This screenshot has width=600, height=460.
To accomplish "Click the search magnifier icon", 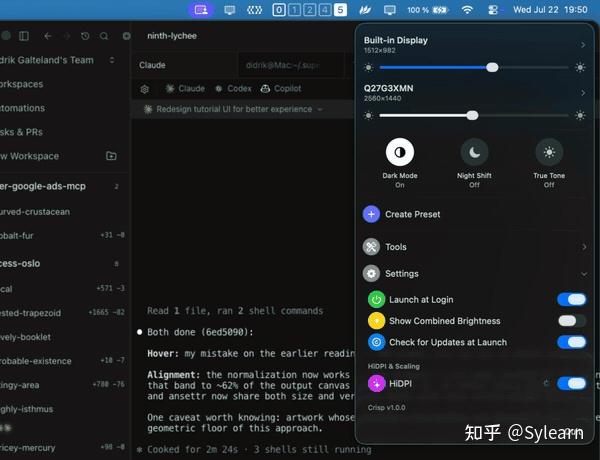I will 104,36.
